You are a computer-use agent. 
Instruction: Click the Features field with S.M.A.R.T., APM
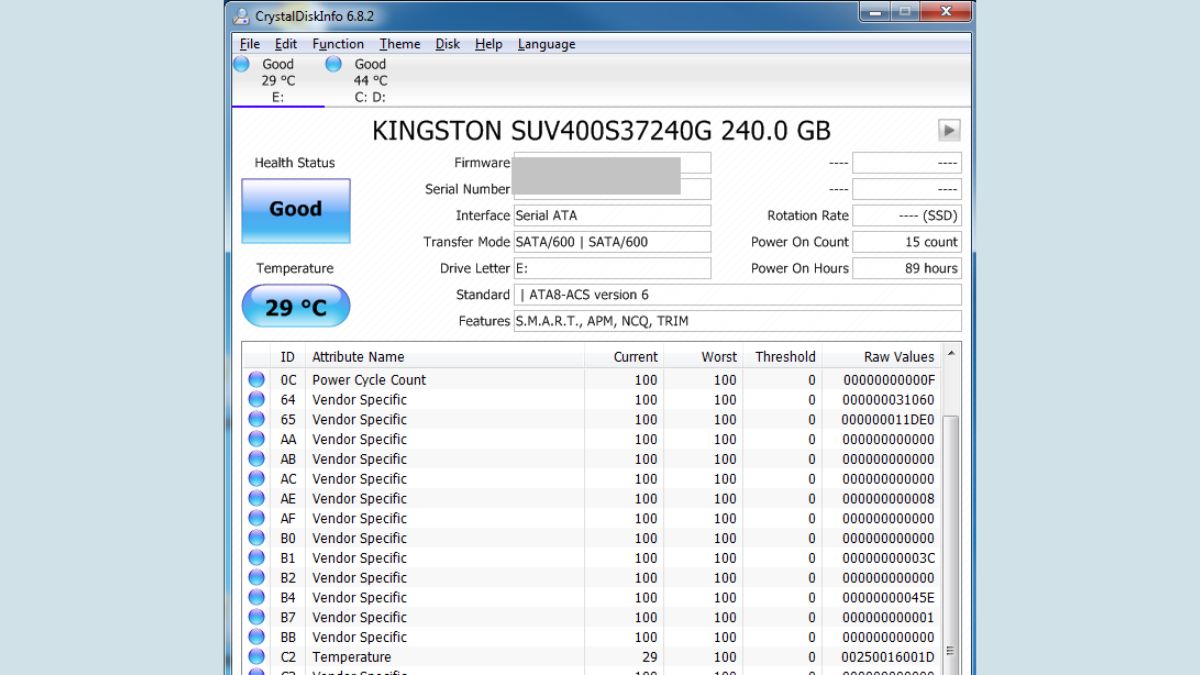point(737,321)
